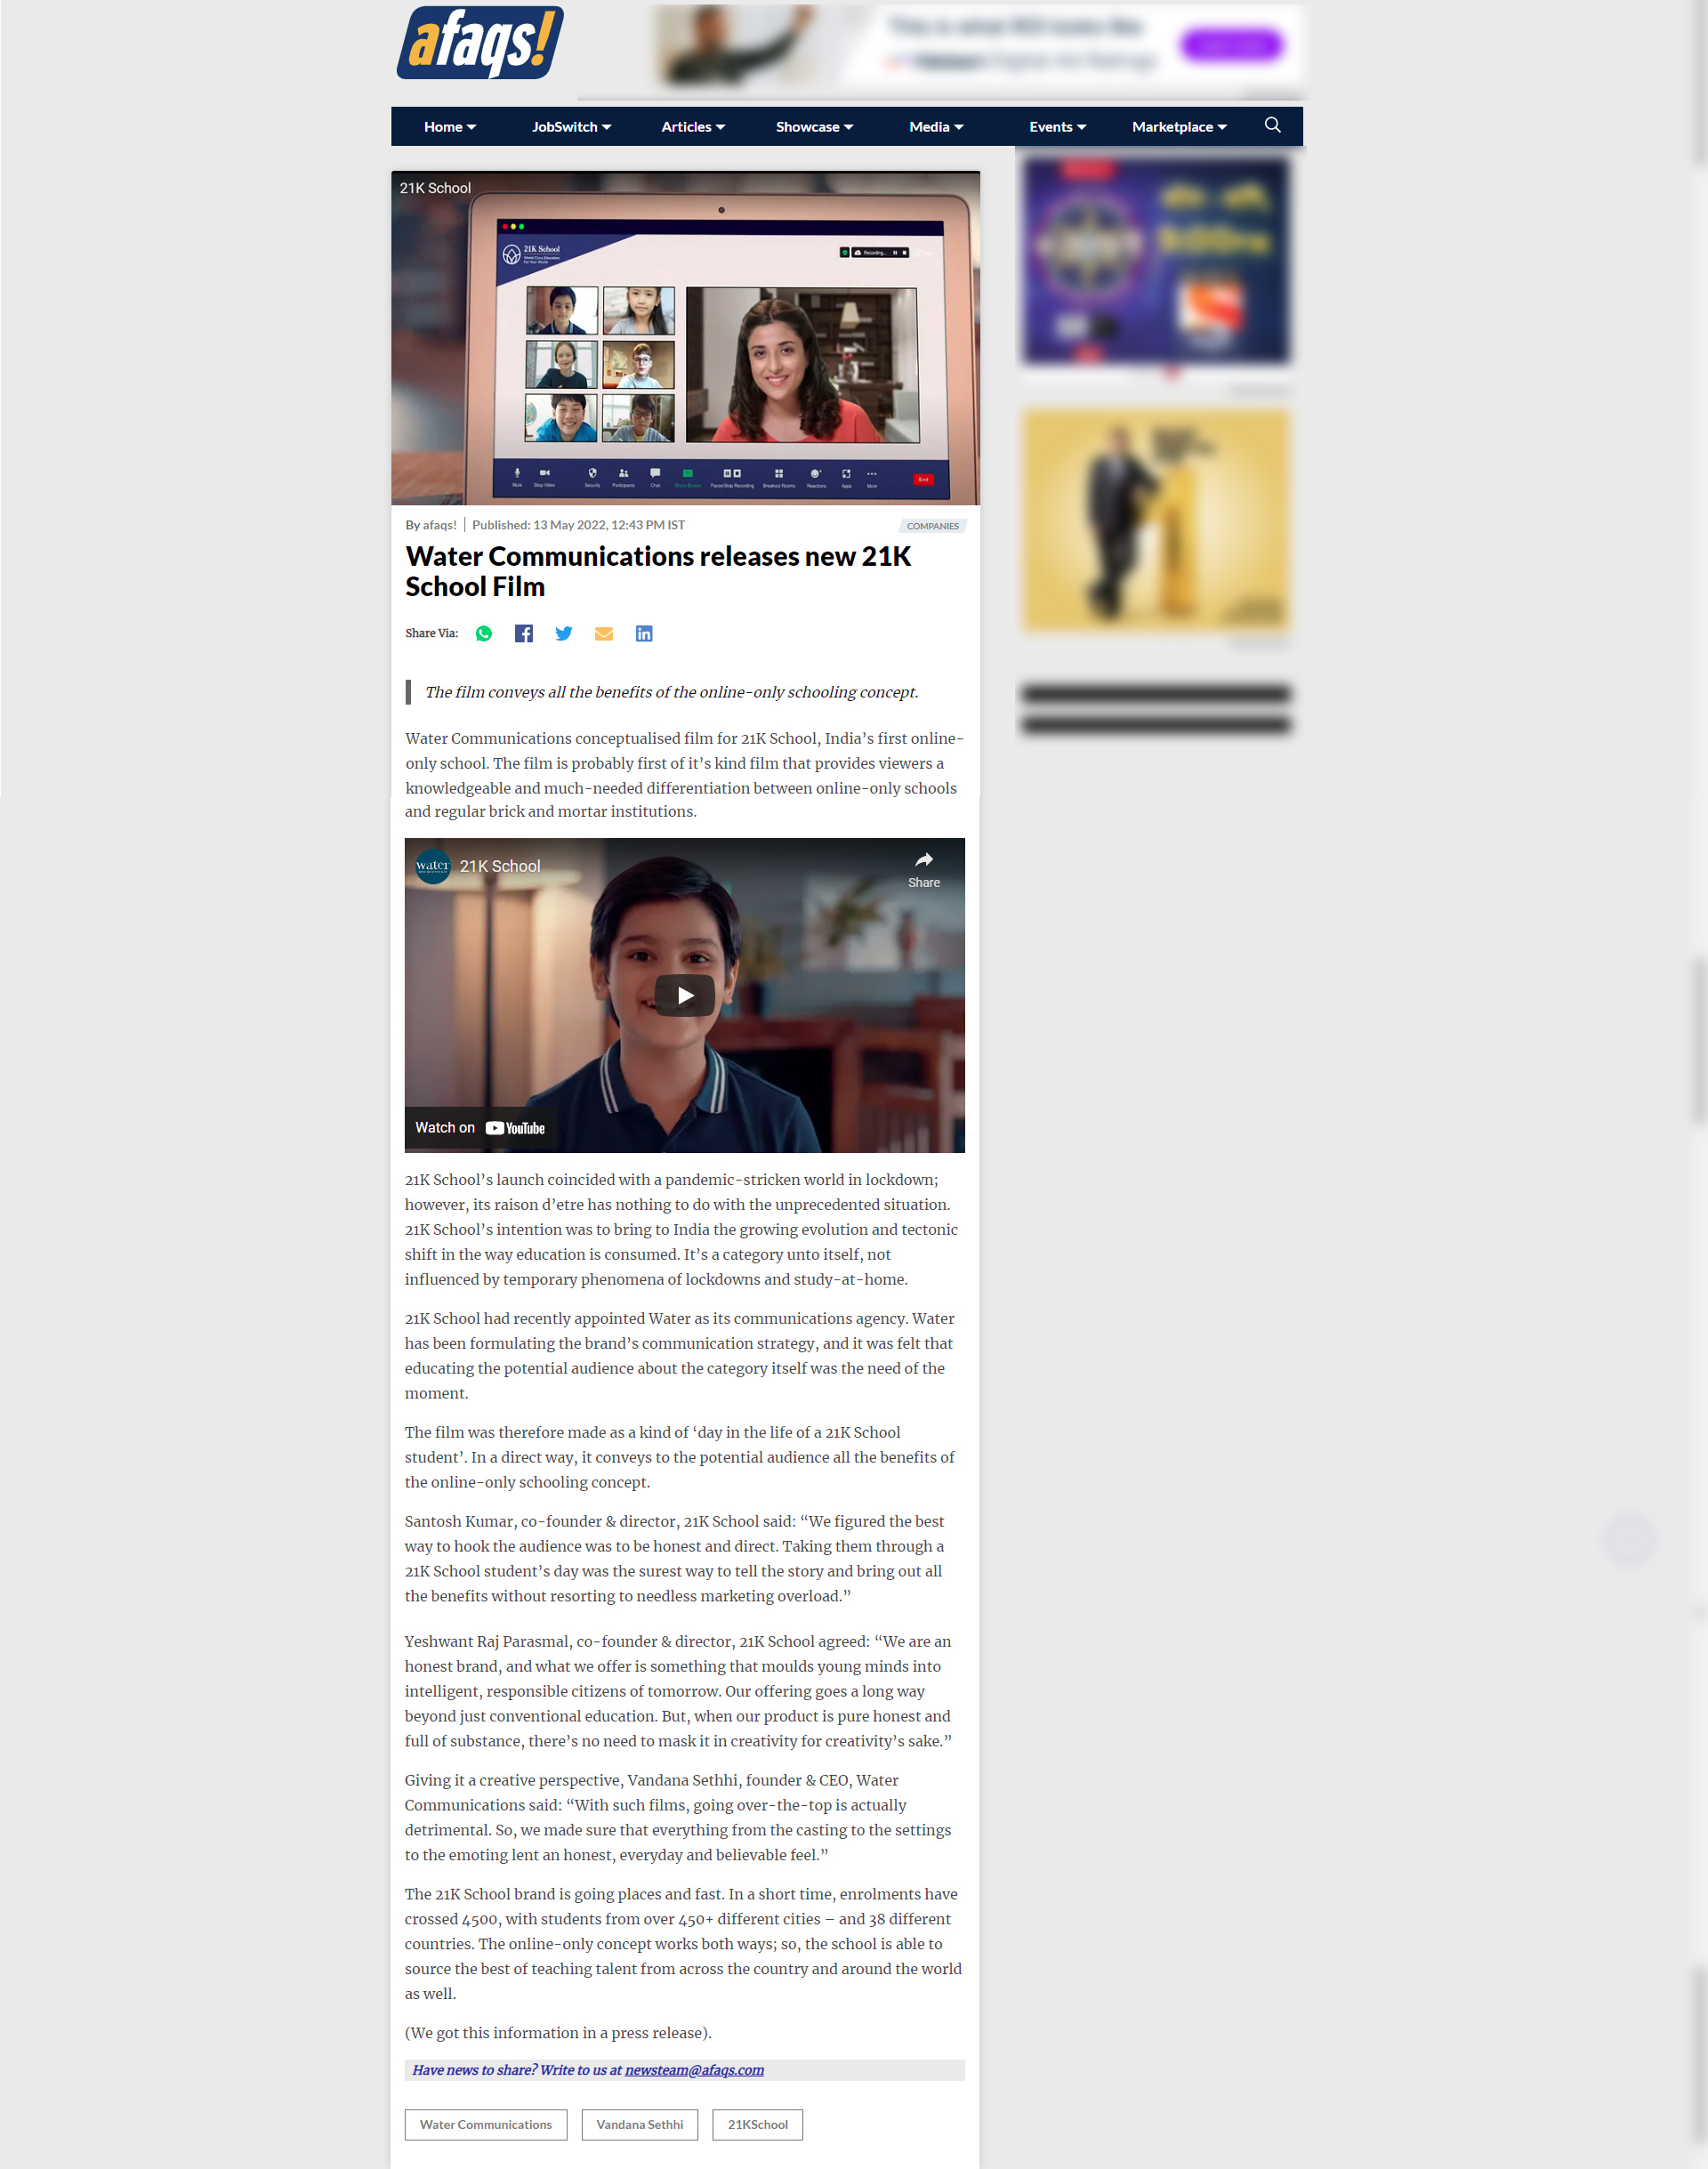
Task: Open the 21KSchool tag
Action: [758, 2124]
